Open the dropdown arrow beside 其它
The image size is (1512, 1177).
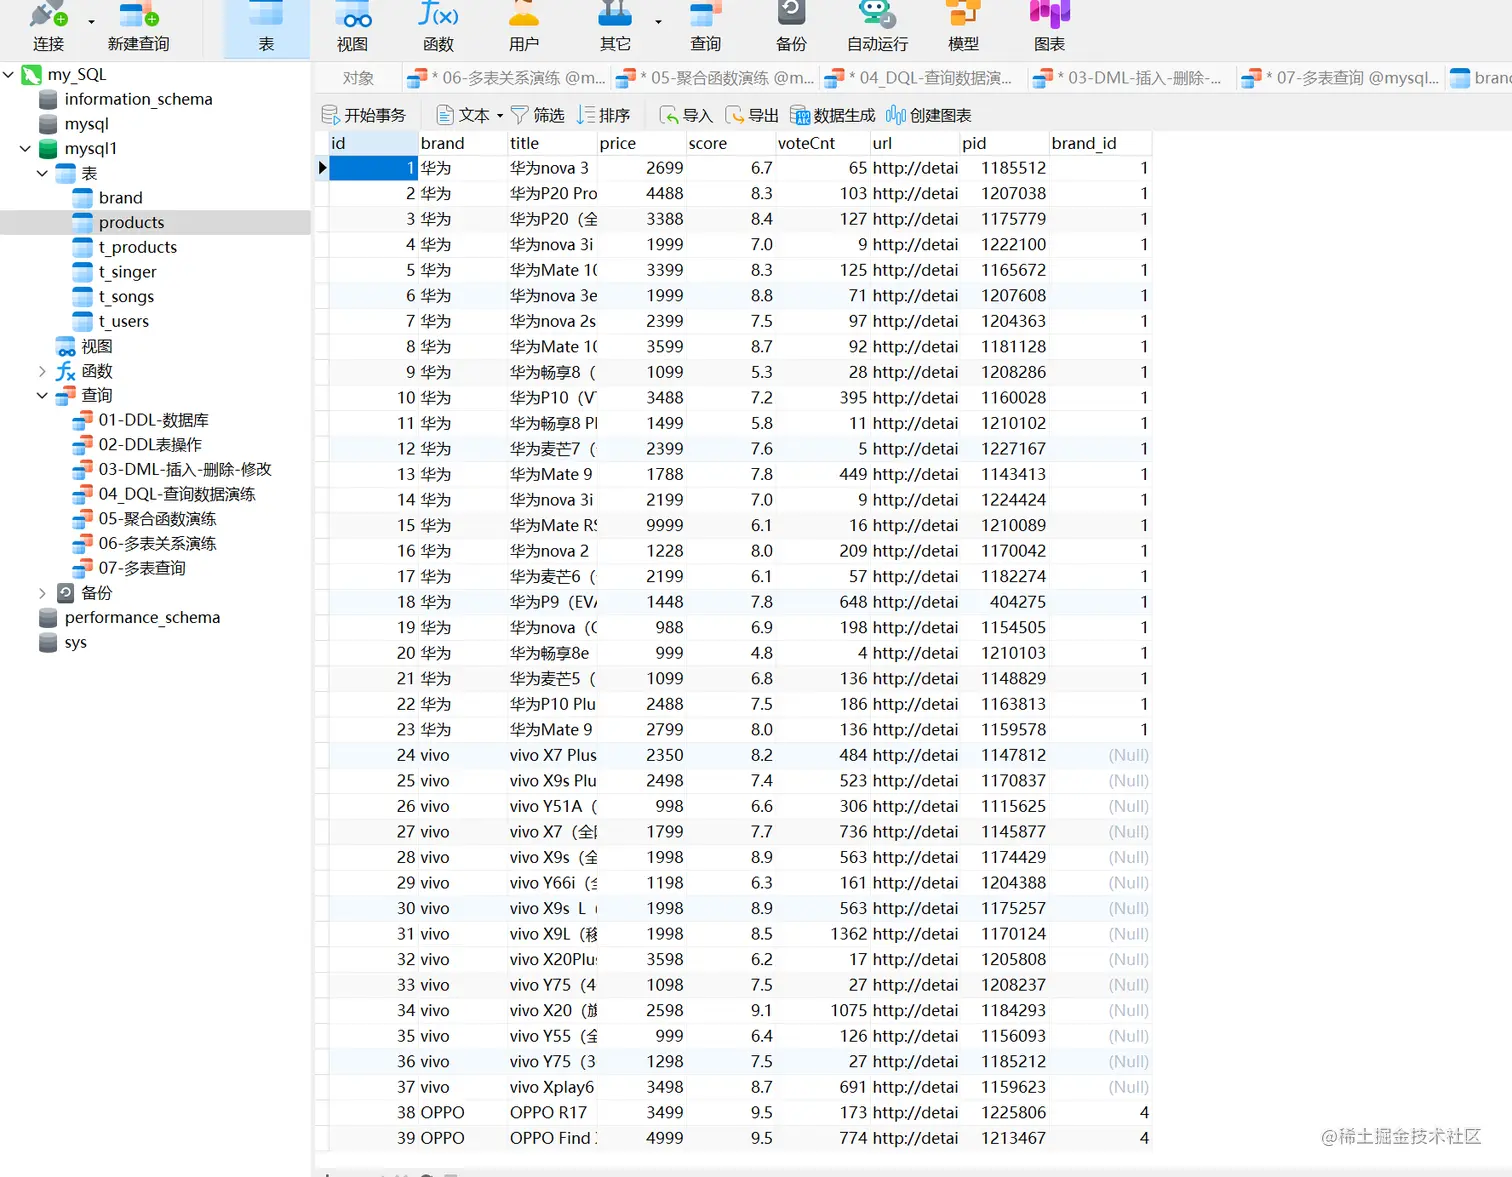658,21
